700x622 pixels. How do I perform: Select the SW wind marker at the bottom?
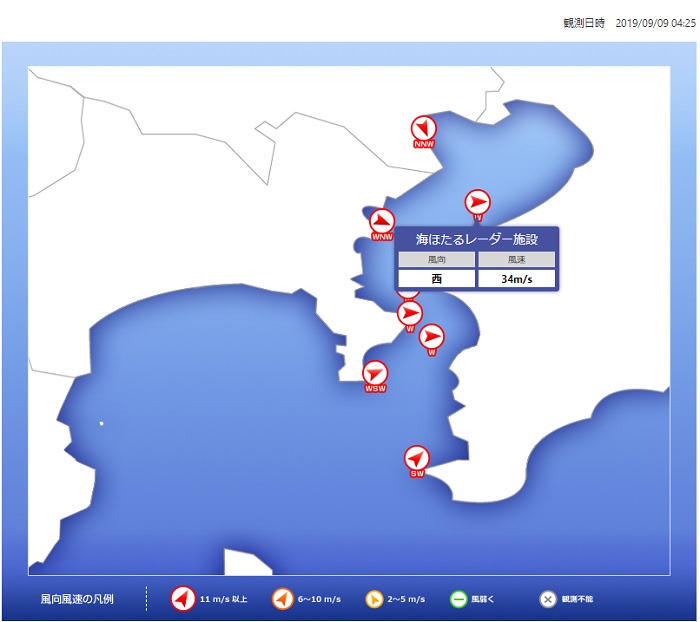(417, 459)
